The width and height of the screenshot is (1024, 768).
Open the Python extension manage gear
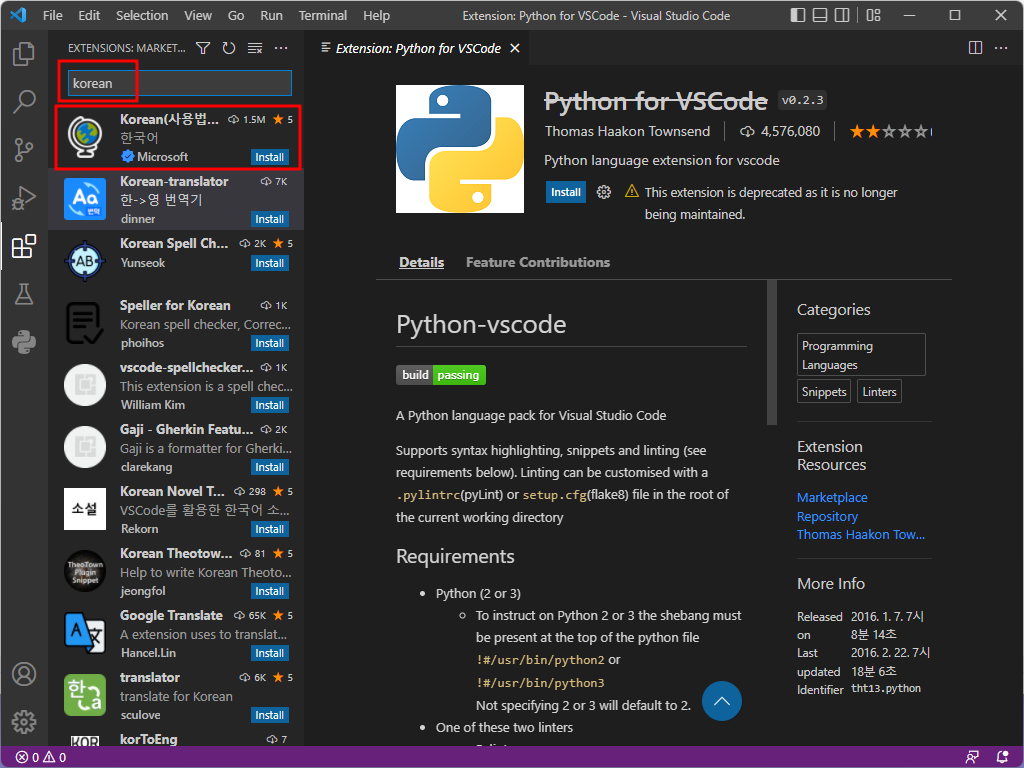coord(603,192)
